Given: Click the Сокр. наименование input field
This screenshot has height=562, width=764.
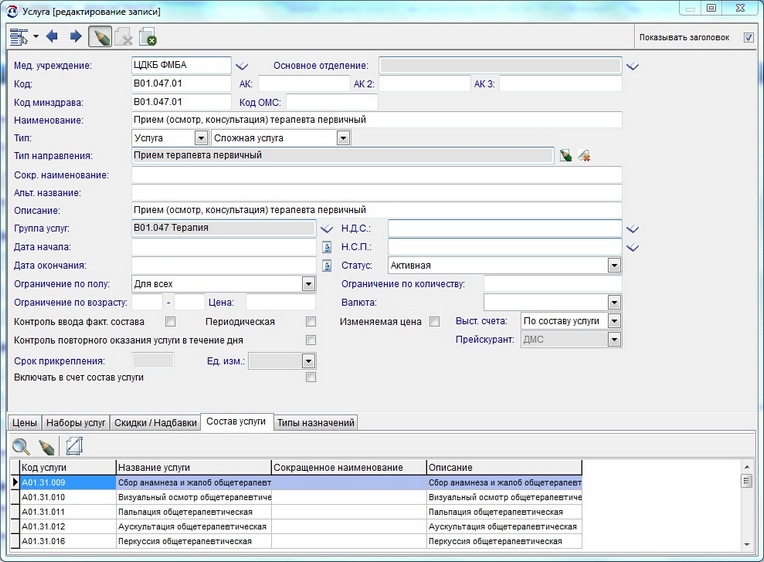Looking at the screenshot, I should (x=377, y=175).
